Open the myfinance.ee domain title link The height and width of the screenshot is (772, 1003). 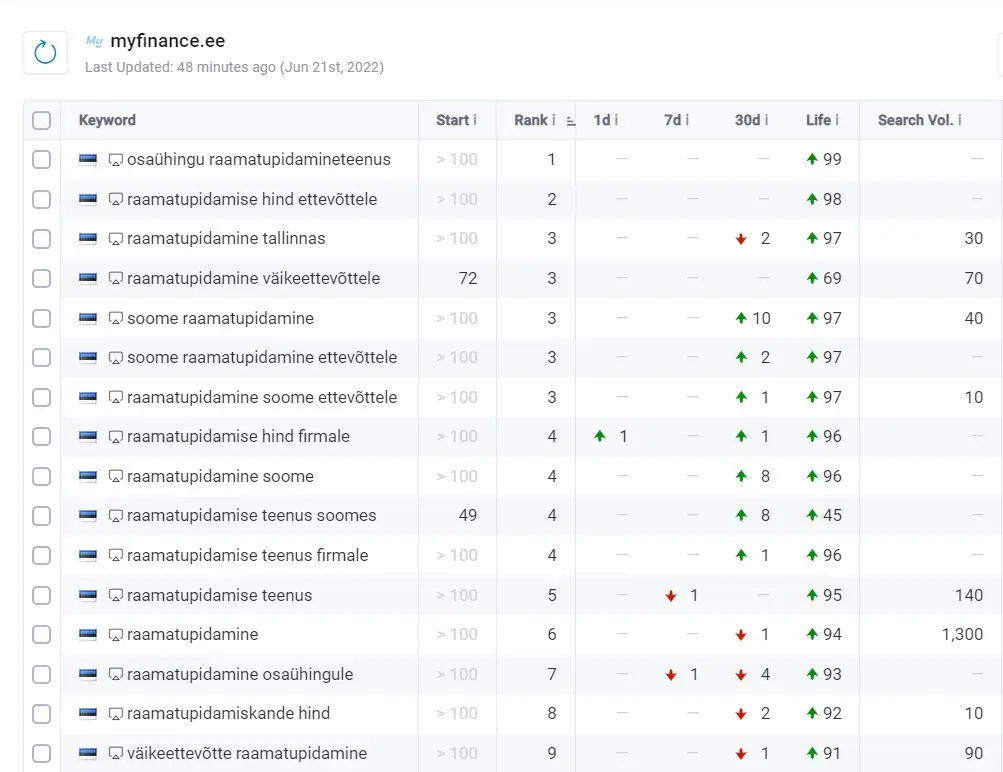[167, 41]
